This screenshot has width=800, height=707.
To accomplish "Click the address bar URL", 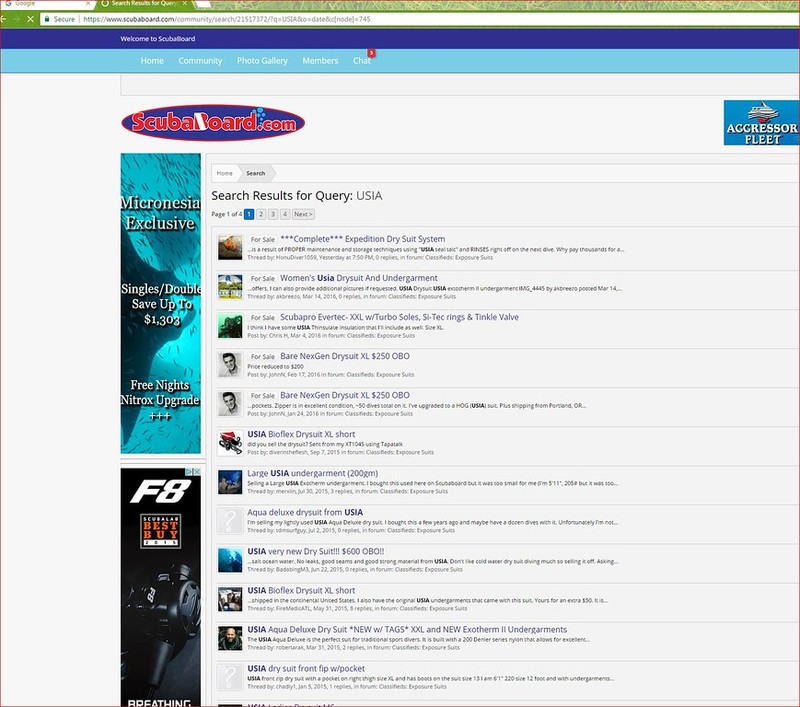I will pos(227,19).
